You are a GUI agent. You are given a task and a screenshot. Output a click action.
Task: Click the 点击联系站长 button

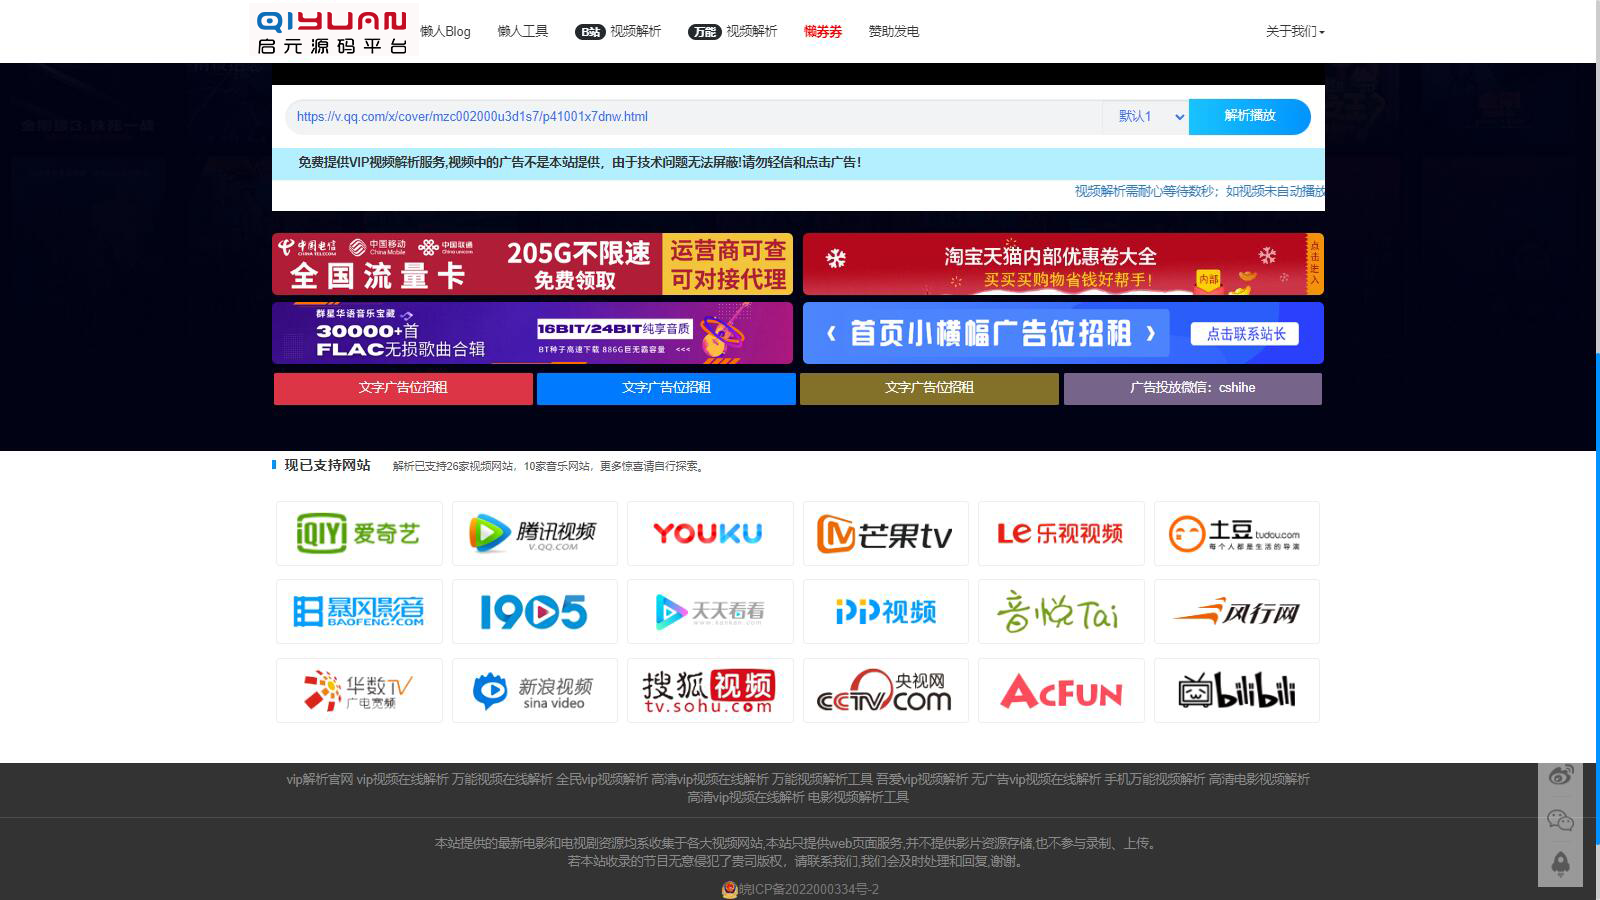coord(1245,334)
